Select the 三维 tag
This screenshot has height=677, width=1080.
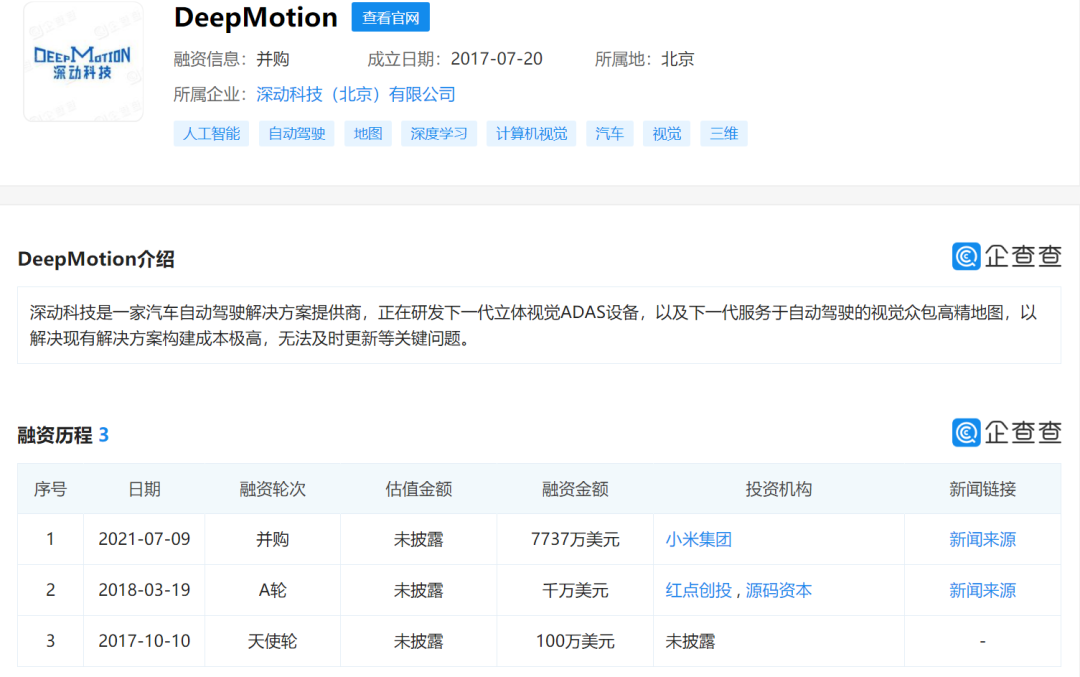[x=723, y=133]
